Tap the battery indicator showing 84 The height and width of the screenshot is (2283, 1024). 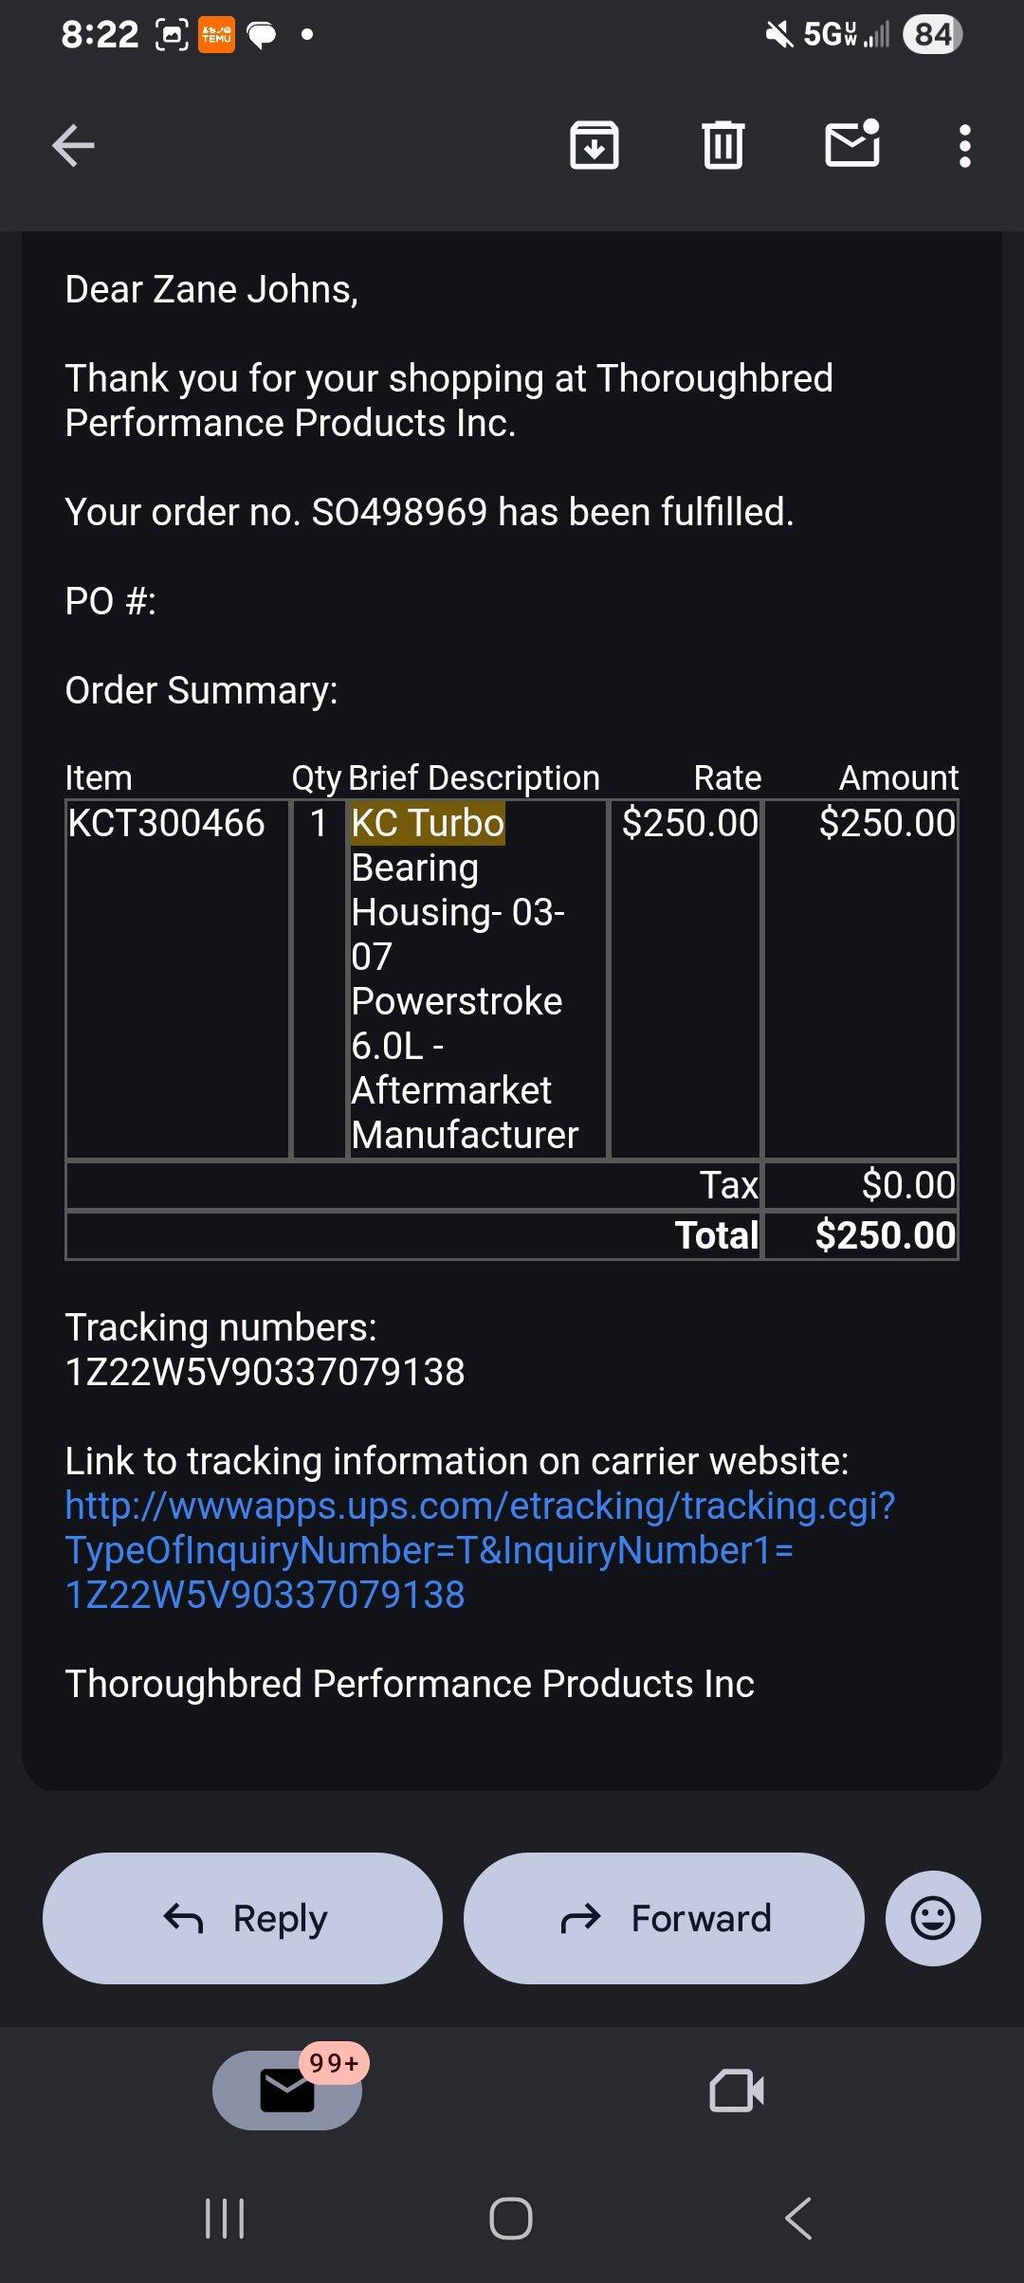(x=932, y=35)
